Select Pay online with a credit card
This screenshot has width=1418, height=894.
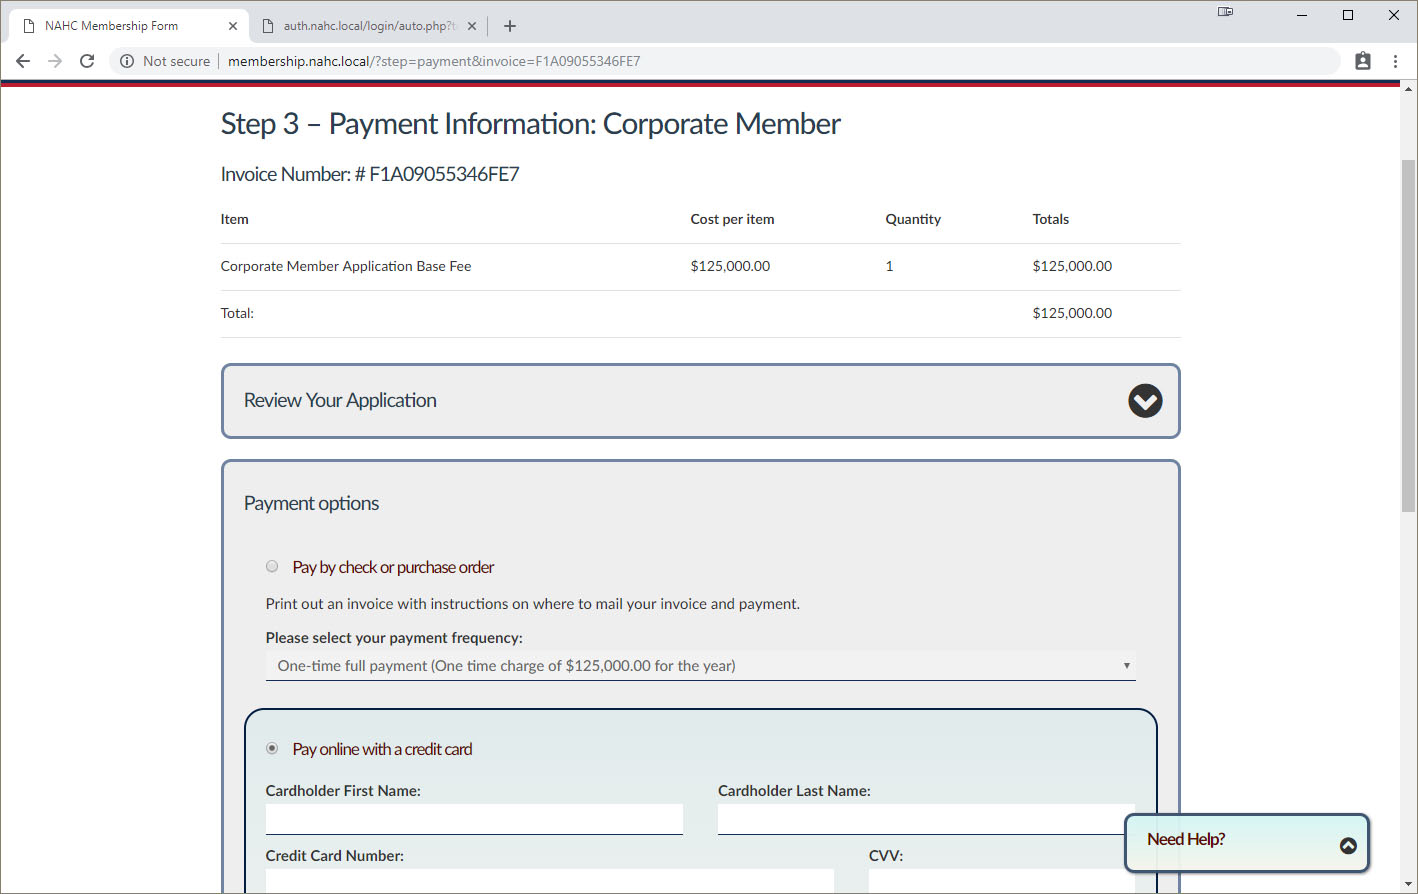point(272,749)
